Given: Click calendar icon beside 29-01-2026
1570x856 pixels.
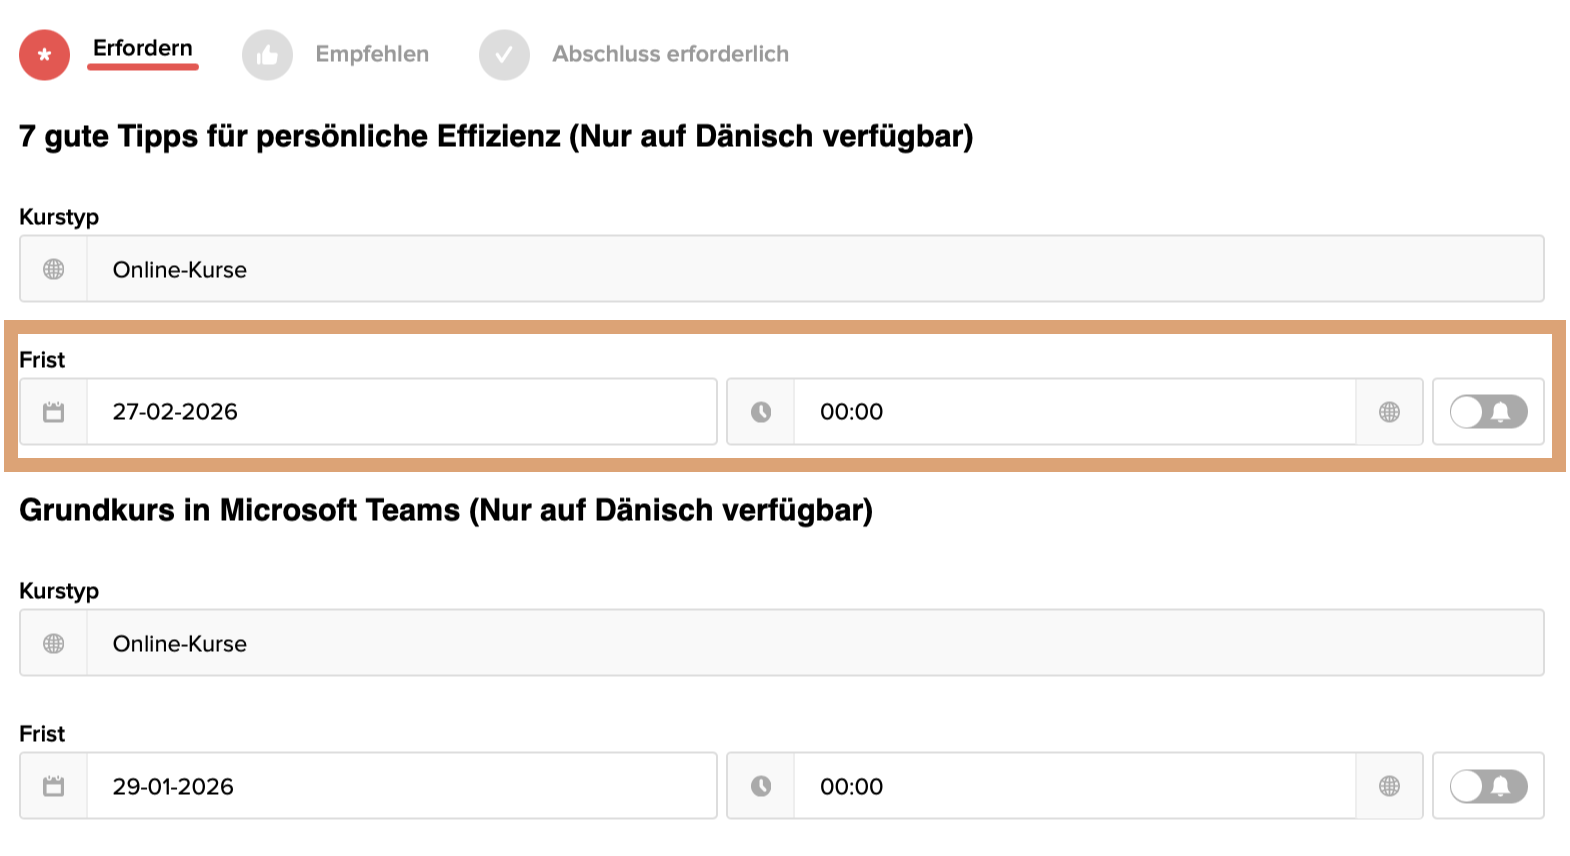Looking at the screenshot, I should (54, 786).
